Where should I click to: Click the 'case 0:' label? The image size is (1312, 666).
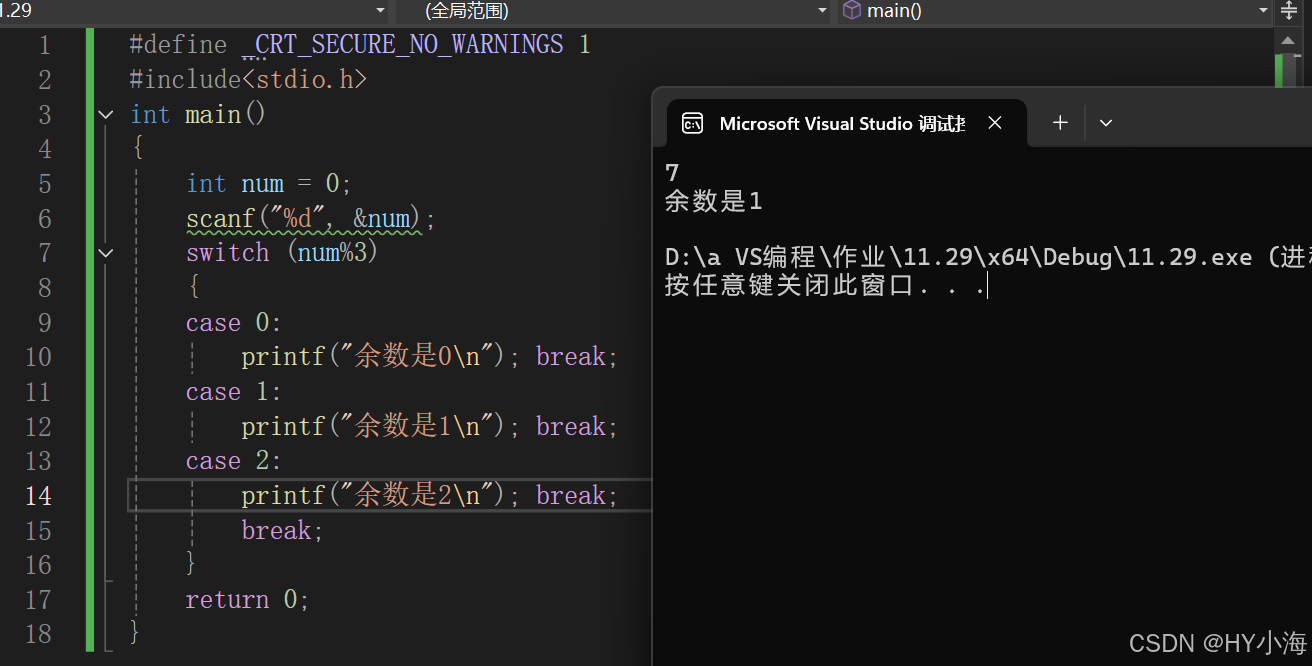point(234,323)
